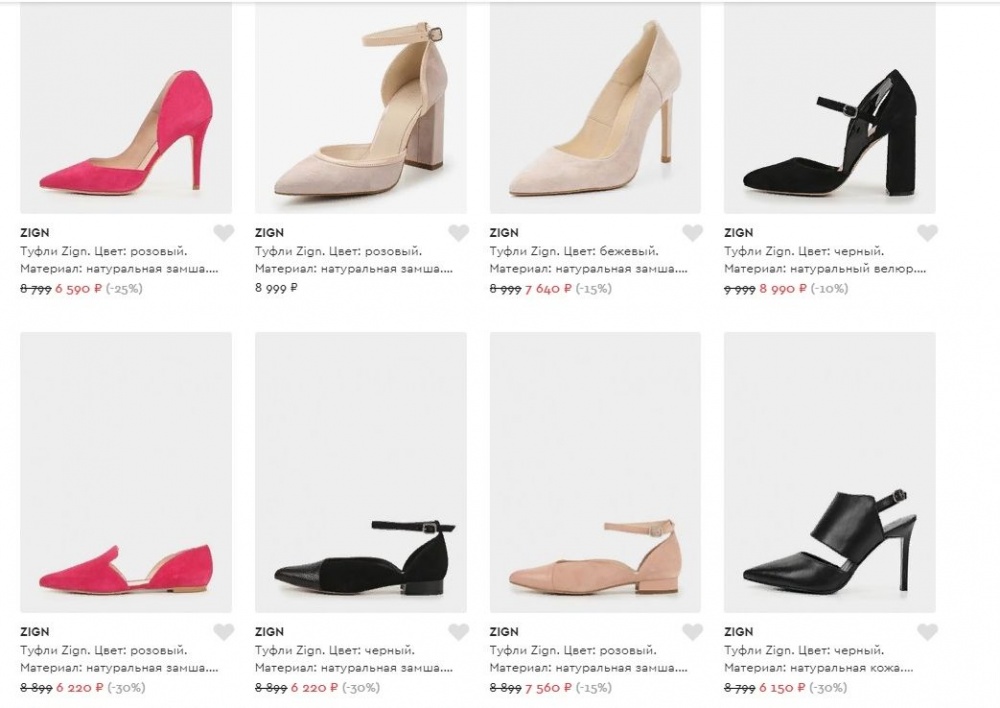Viewport: 1000px width, 708px height.
Task: Open pink stiletto pump product image
Action: [x=126, y=107]
